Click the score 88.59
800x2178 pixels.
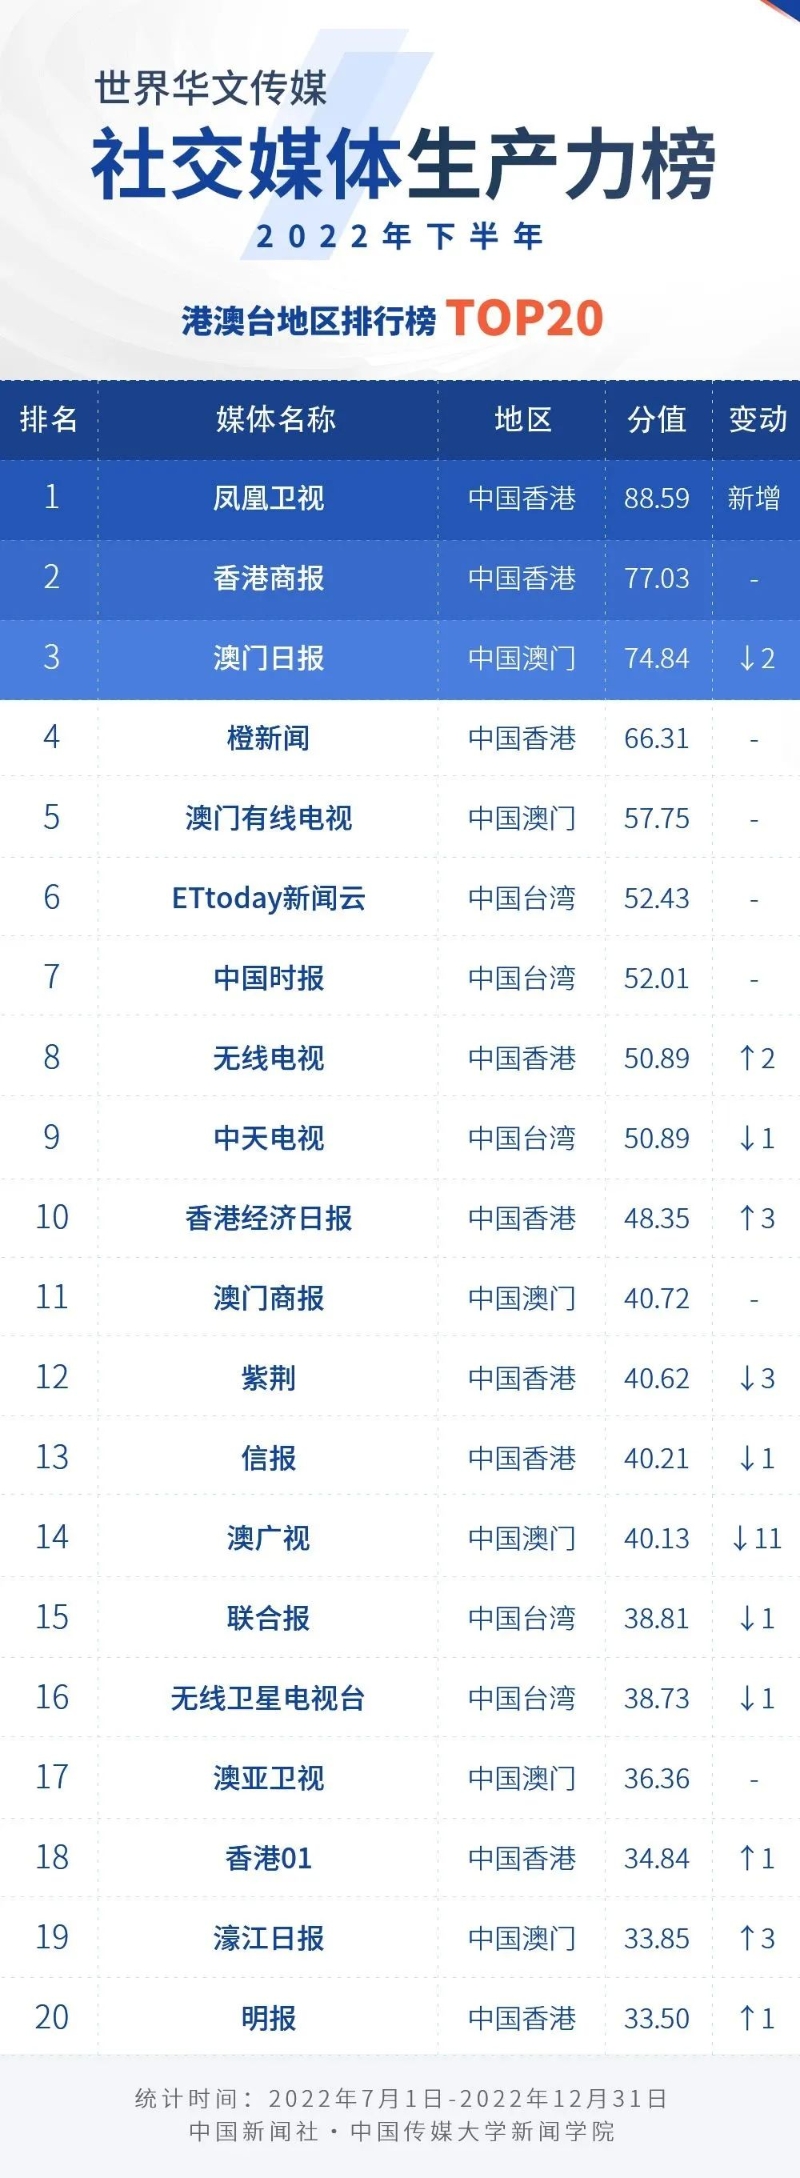point(656,498)
